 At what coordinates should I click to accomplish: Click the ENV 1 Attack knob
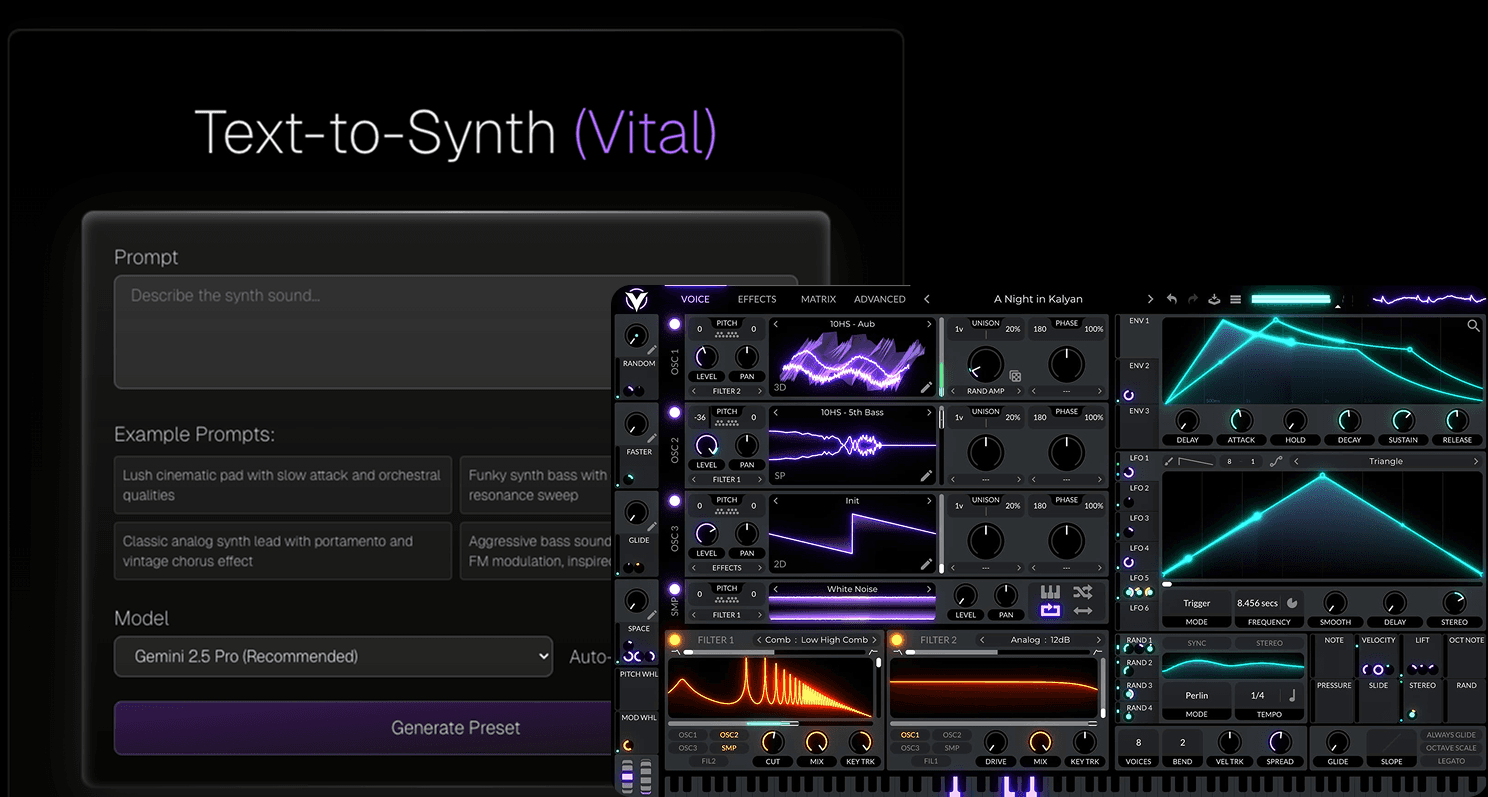[x=1241, y=421]
